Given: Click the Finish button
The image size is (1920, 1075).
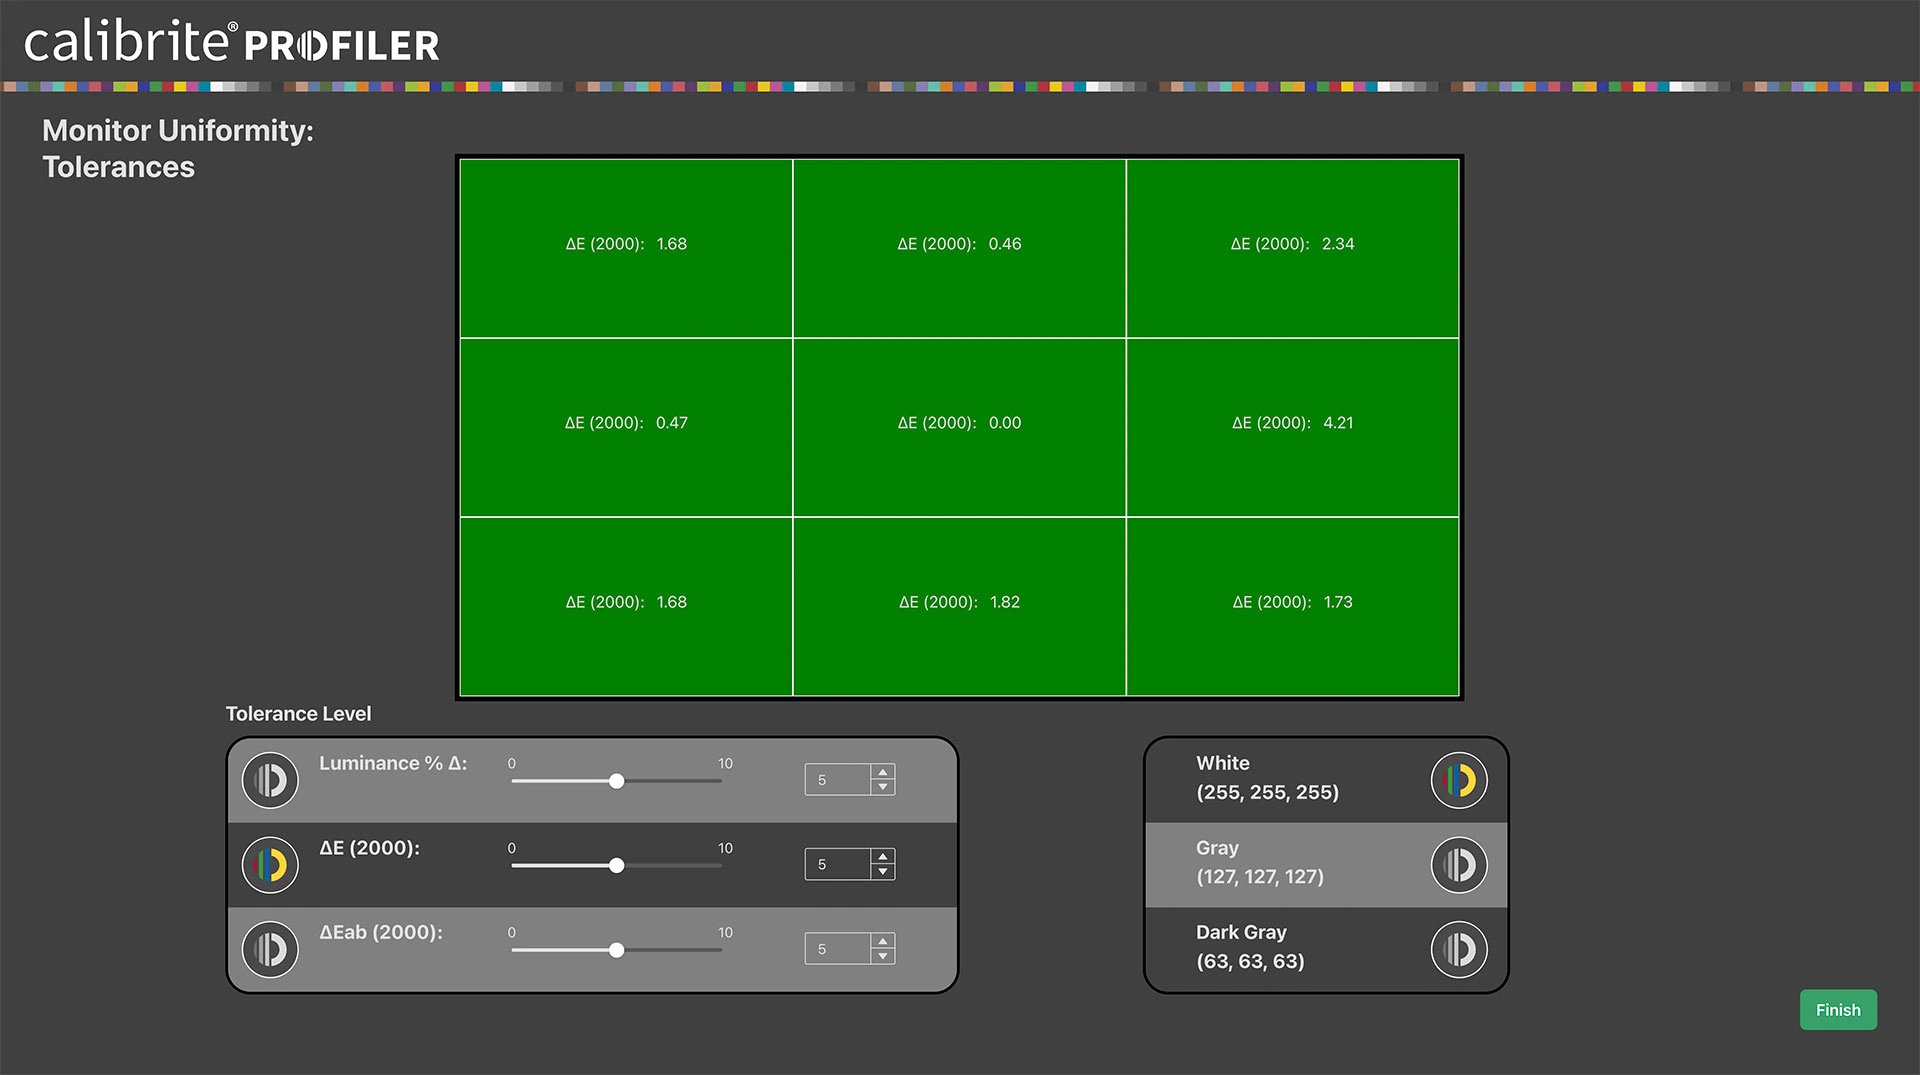Looking at the screenshot, I should click(1838, 1010).
